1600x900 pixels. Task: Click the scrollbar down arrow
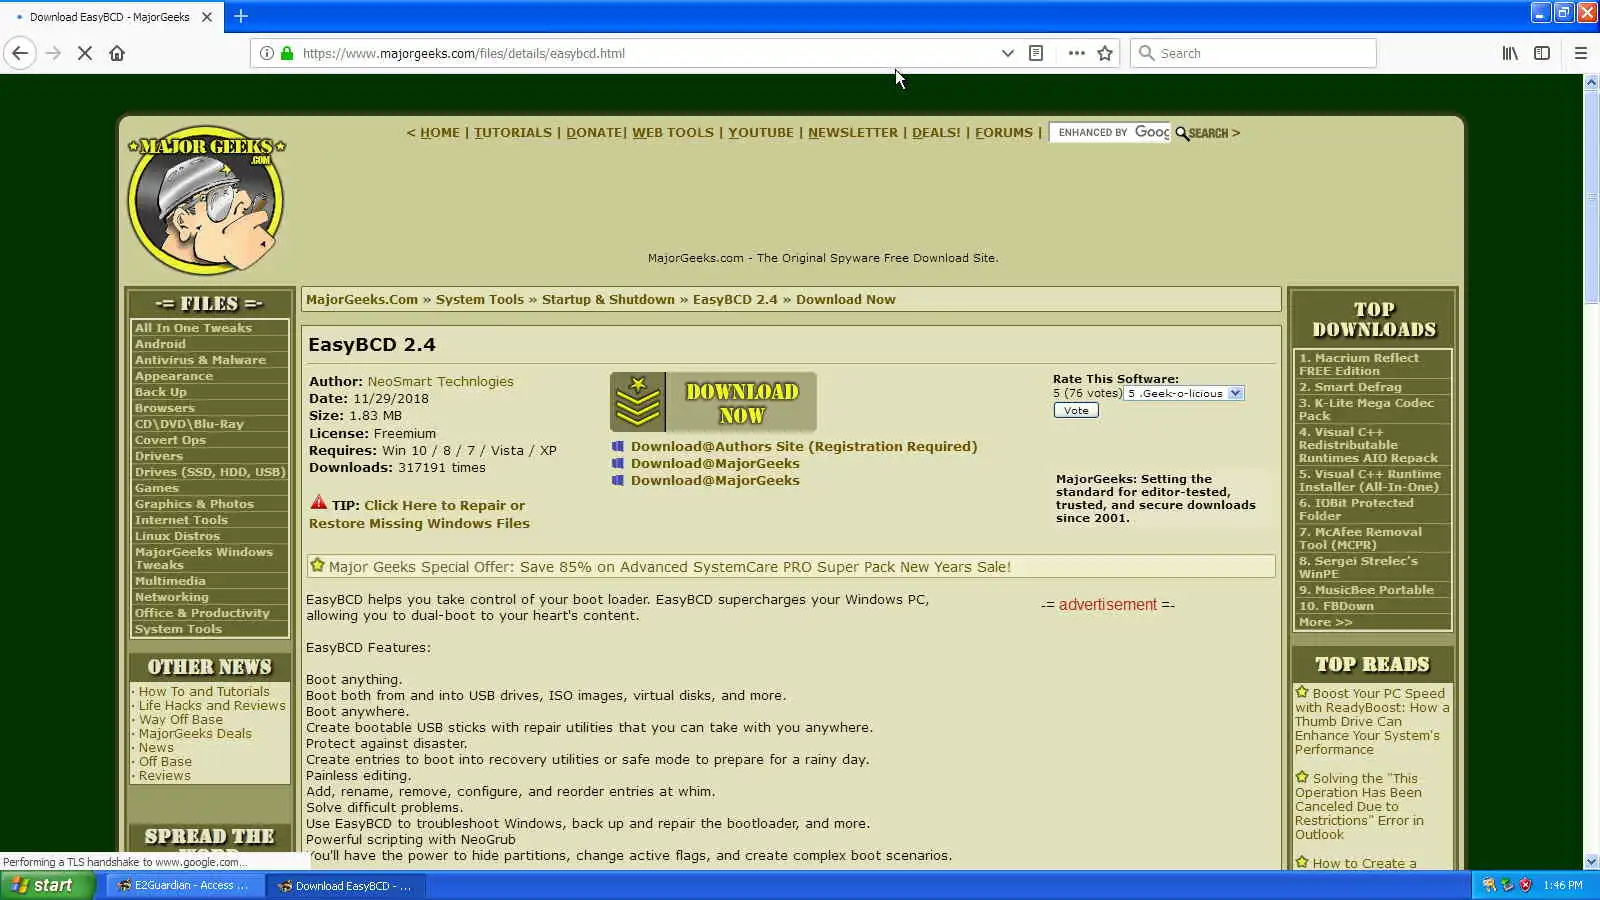click(1591, 861)
